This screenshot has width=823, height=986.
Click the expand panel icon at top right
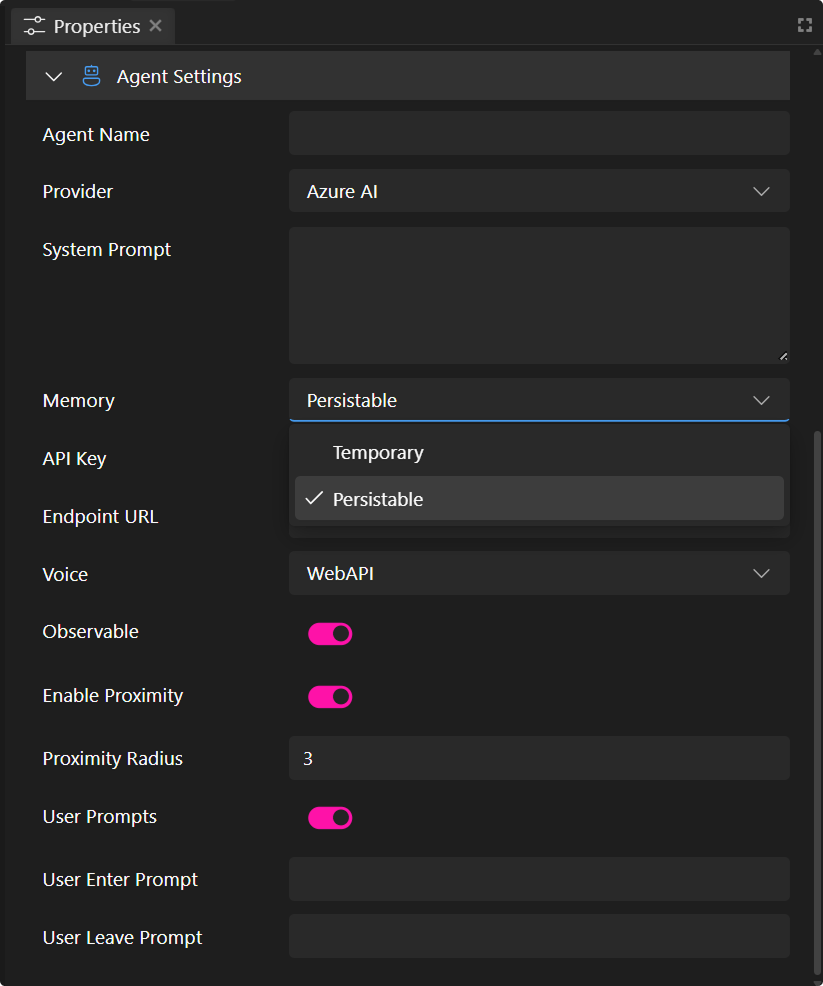805,25
